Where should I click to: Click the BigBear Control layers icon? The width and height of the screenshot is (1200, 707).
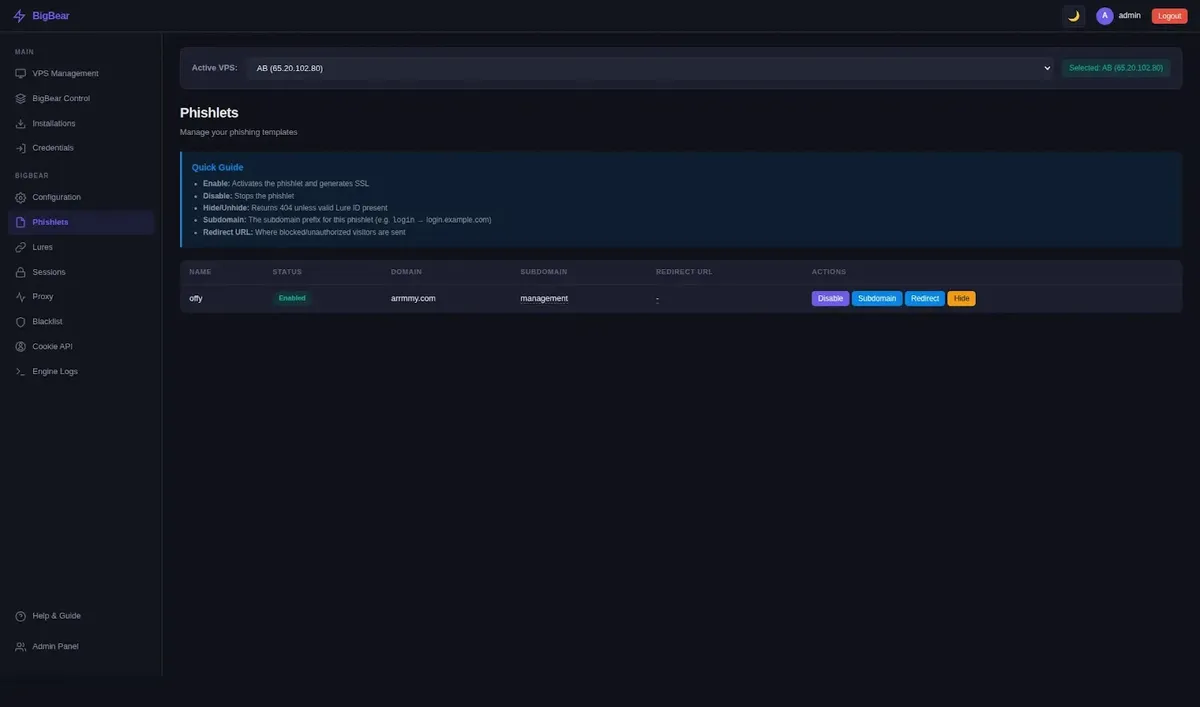21,99
